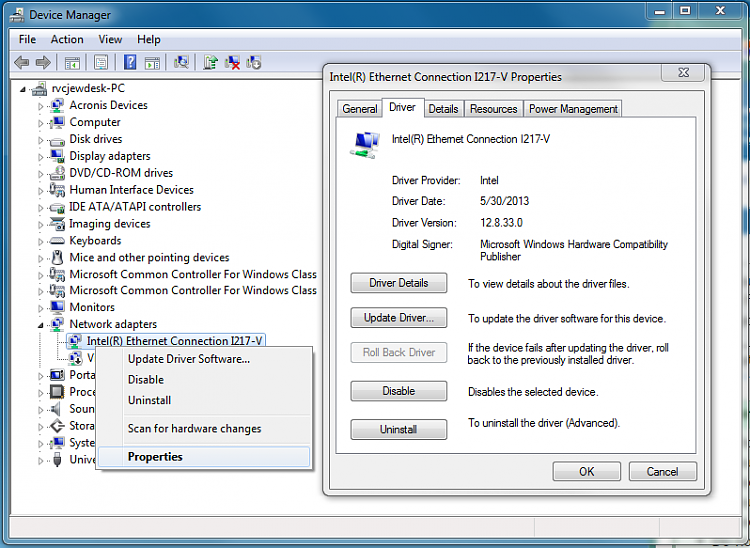Toggle the Show/Hide Action Pane toolbar icon

coord(152,63)
